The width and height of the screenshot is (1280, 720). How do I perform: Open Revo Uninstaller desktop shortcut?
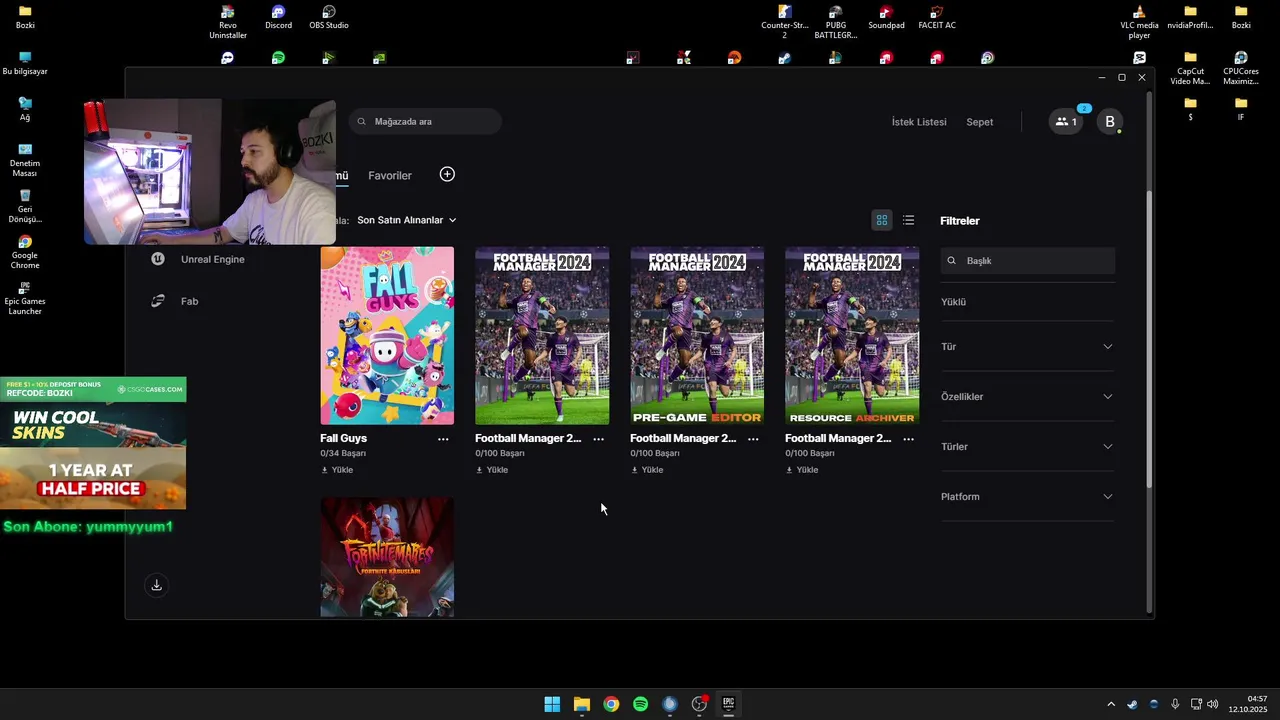228,22
